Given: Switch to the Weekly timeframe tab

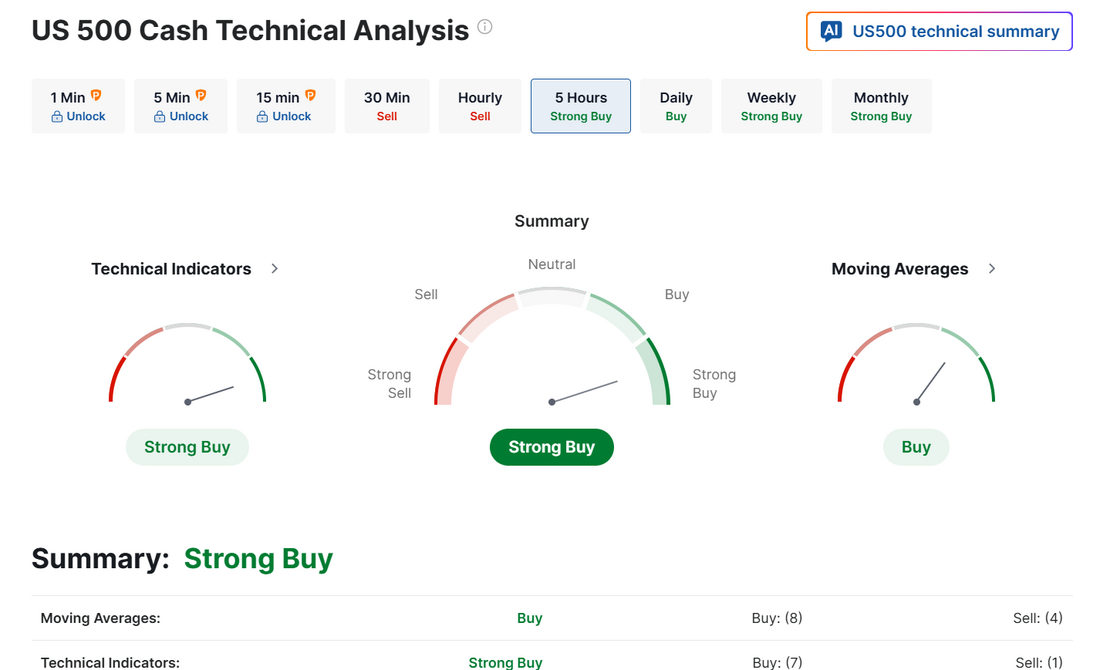Looking at the screenshot, I should coord(771,106).
